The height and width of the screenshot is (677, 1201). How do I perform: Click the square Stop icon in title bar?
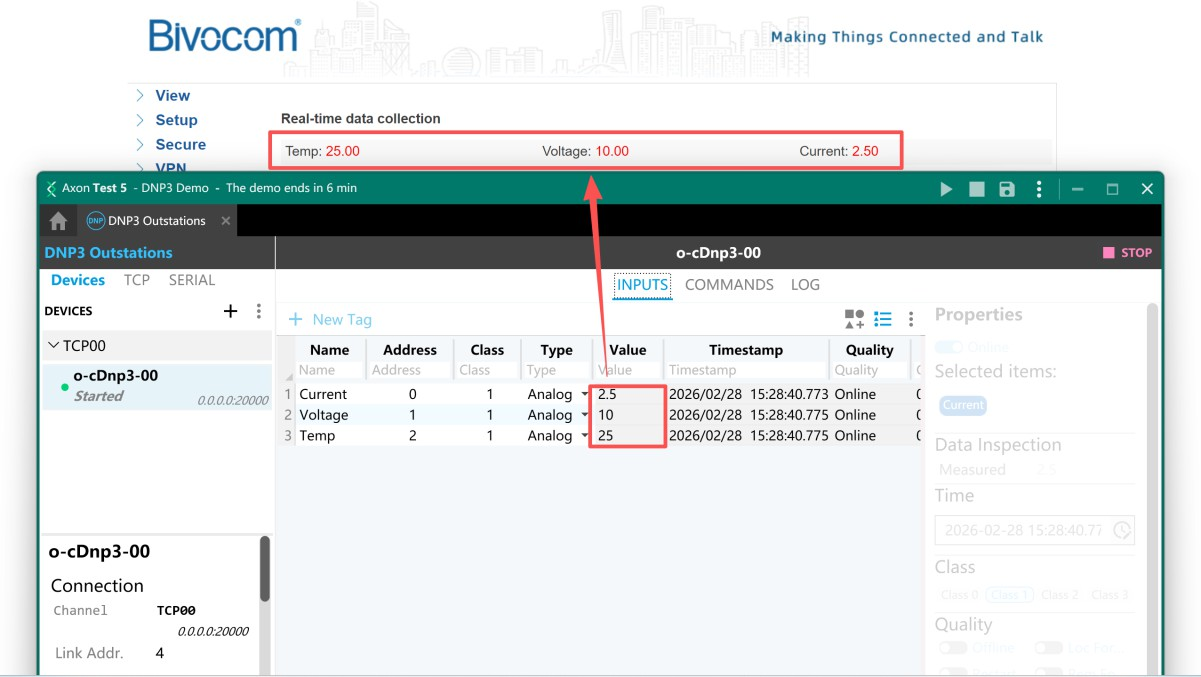[977, 189]
